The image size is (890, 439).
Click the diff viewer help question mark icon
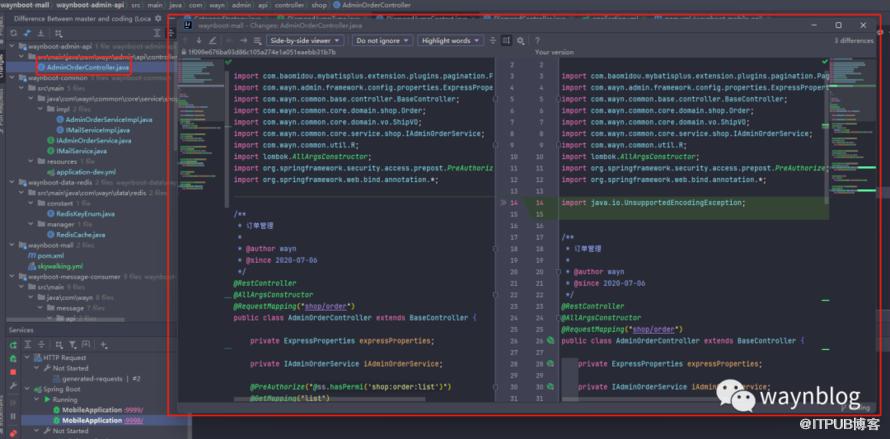pos(538,41)
